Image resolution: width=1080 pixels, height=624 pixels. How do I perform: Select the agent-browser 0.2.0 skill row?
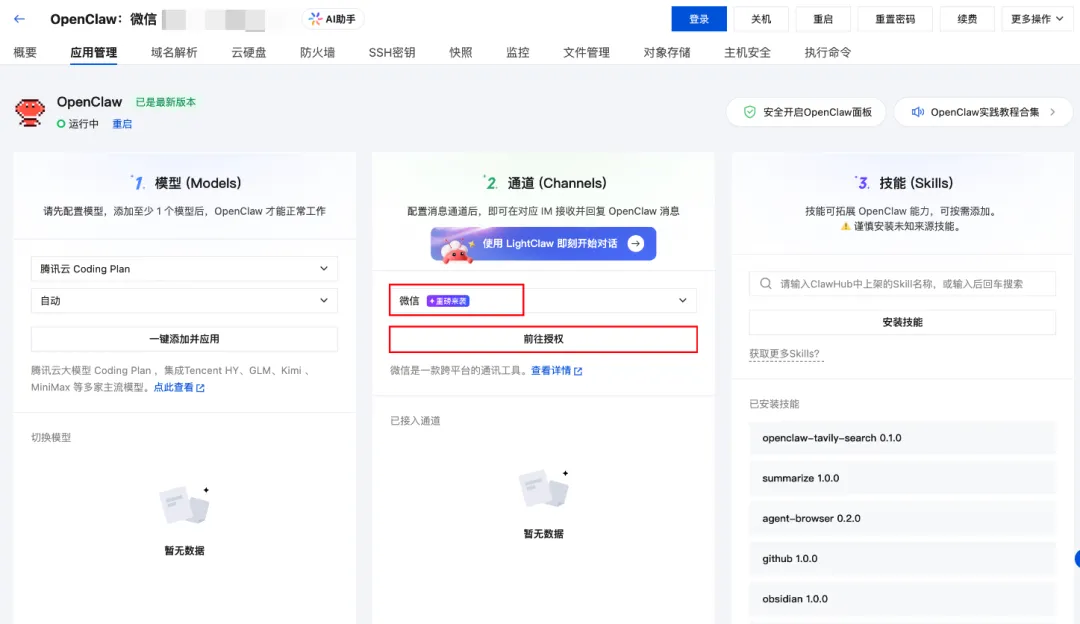pos(902,519)
